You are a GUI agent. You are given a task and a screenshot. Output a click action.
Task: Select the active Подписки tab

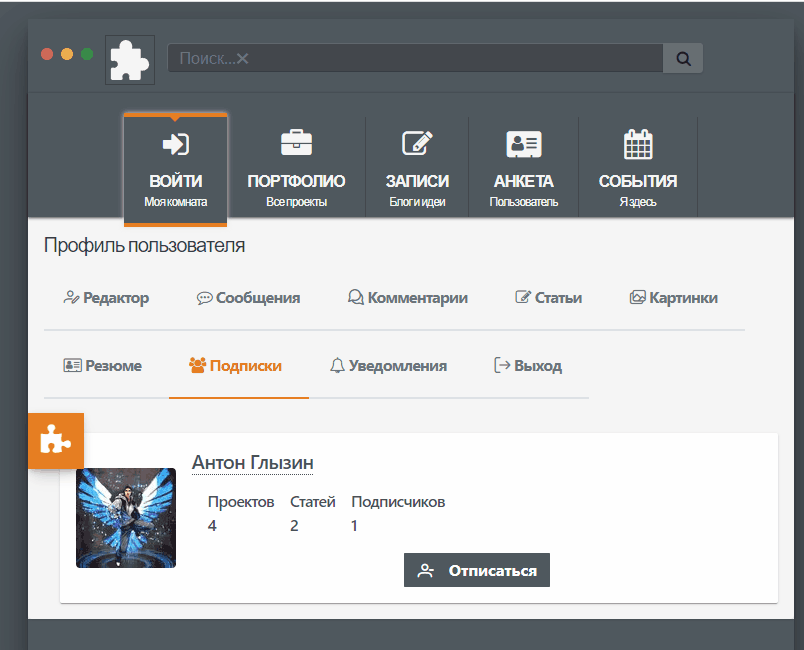tap(239, 365)
